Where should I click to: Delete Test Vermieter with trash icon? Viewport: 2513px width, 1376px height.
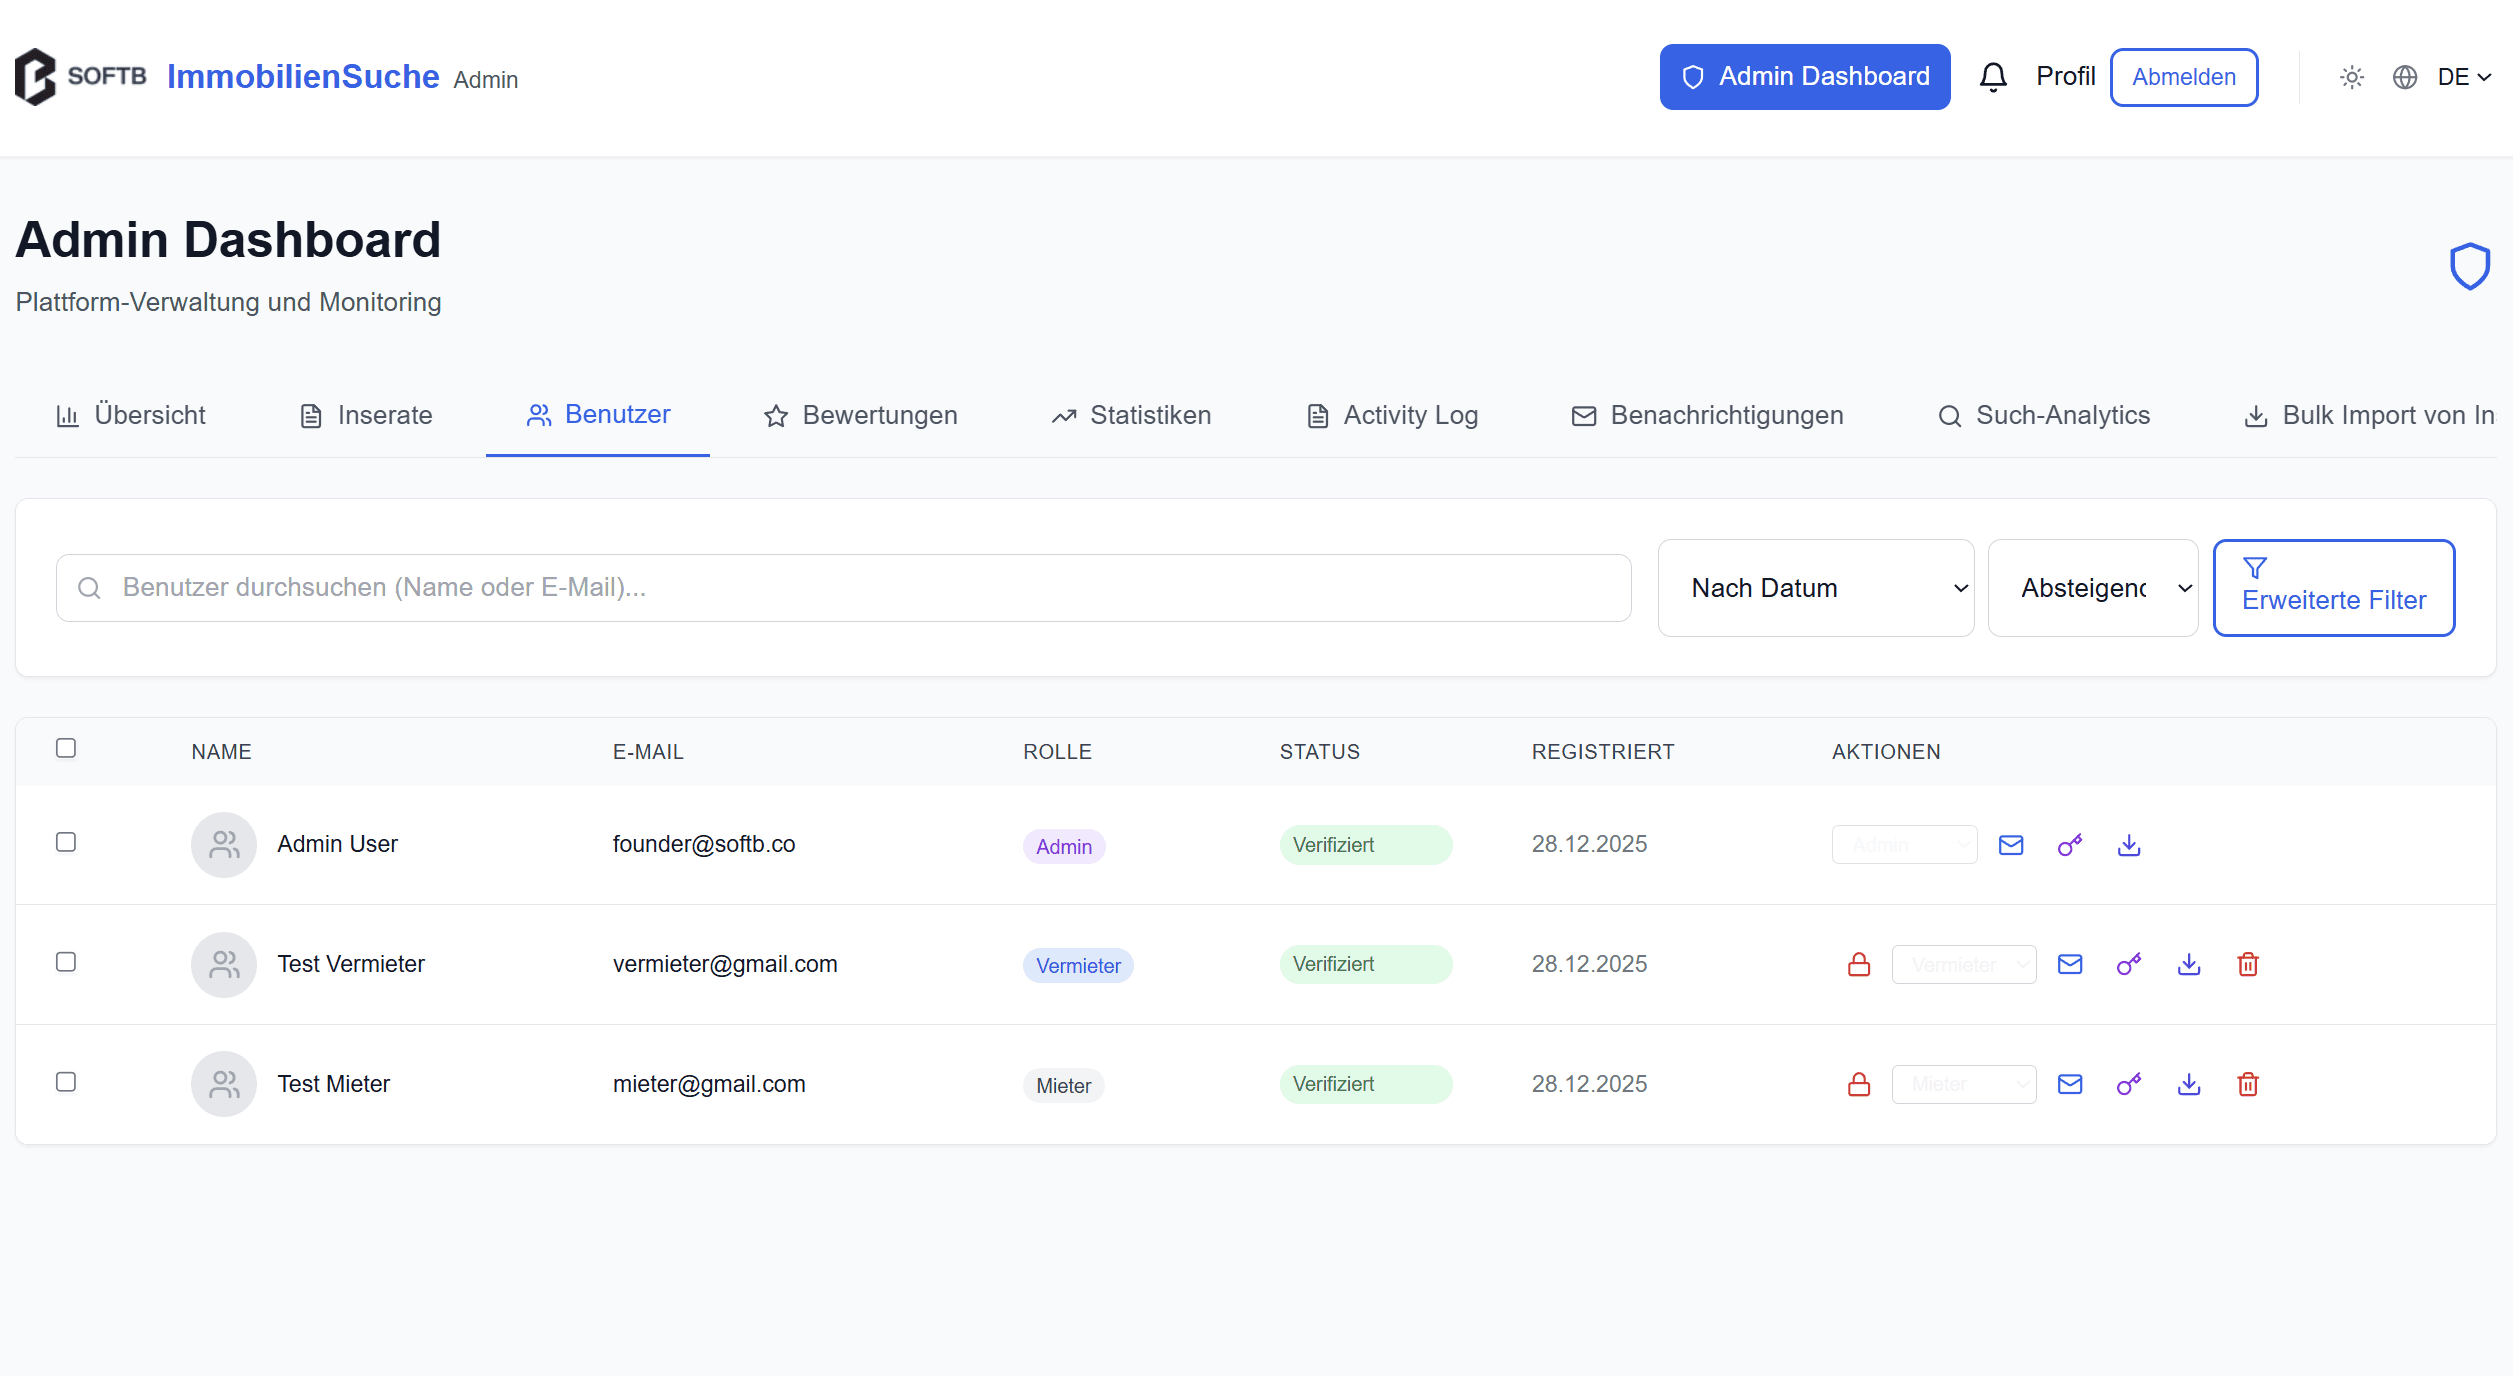pos(2247,965)
